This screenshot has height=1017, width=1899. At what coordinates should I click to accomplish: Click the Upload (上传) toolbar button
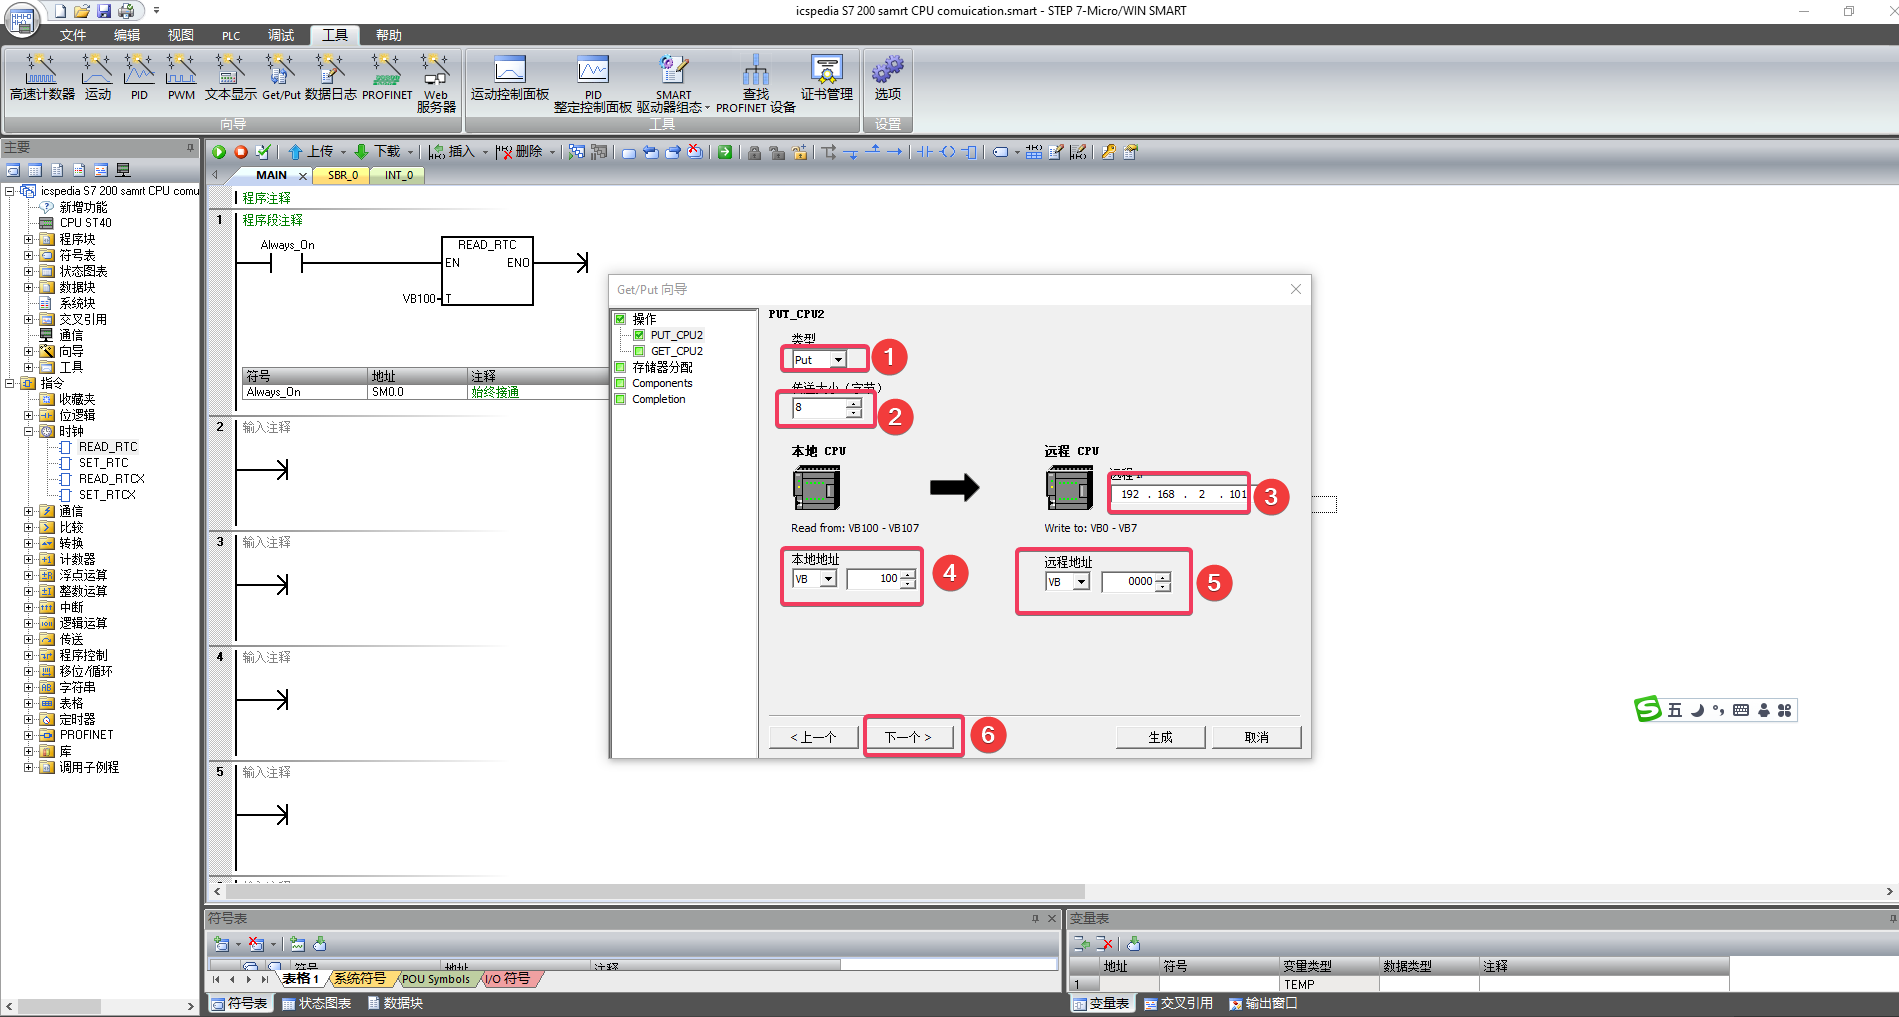tap(311, 152)
